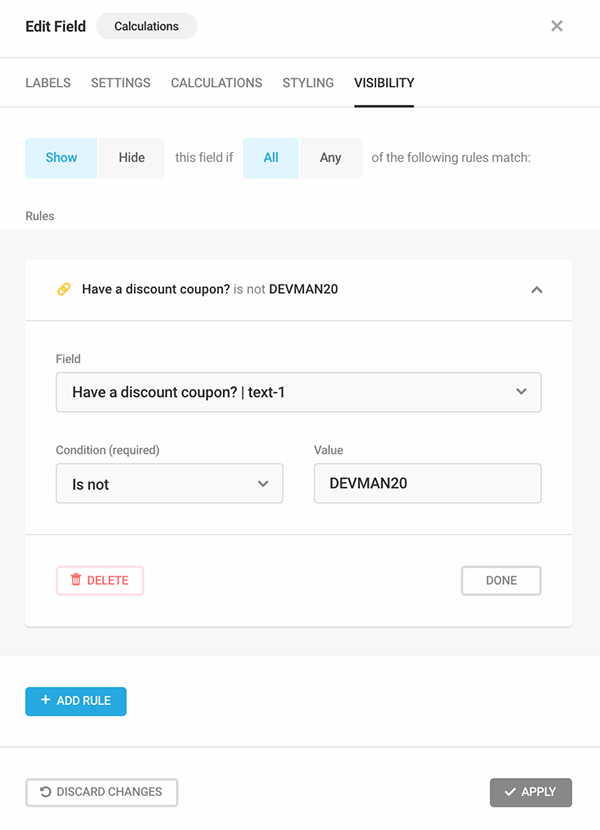Close the Edit Field panel
Screen dimensions: 600x830
[x=557, y=26]
